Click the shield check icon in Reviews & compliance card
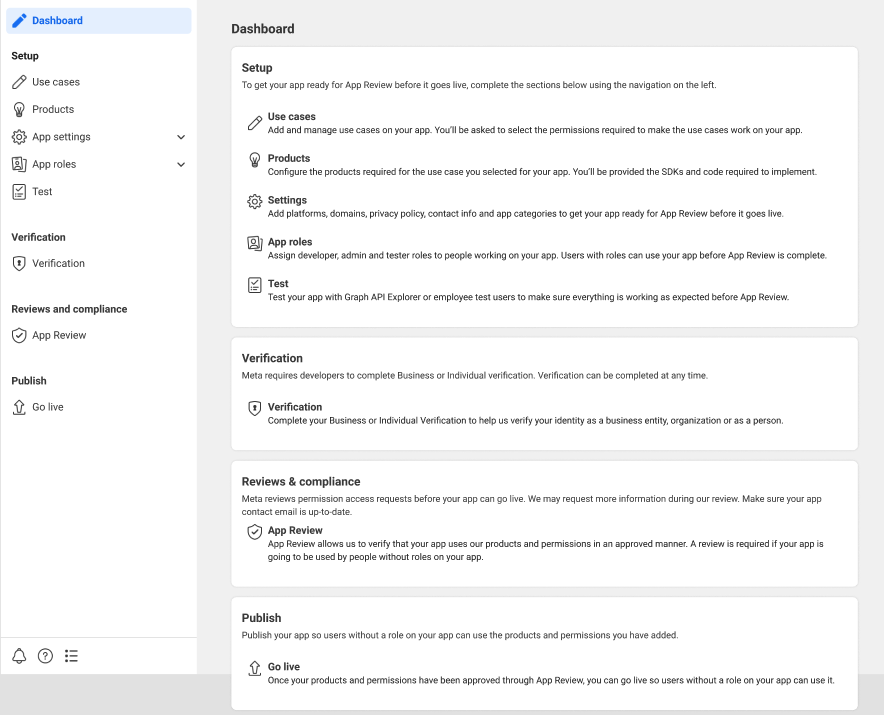Viewport: 884px width, 715px height. [254, 532]
